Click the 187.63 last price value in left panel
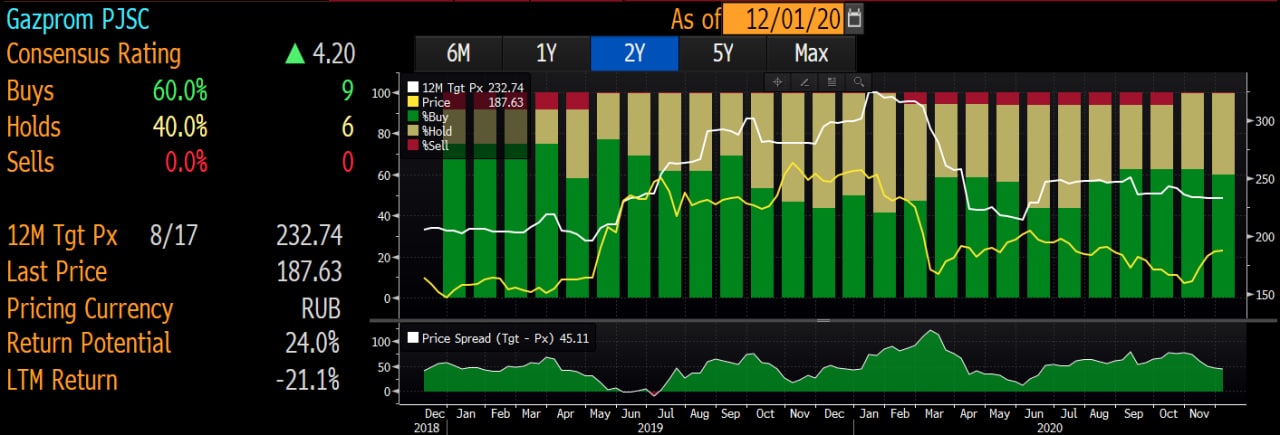 (x=309, y=272)
